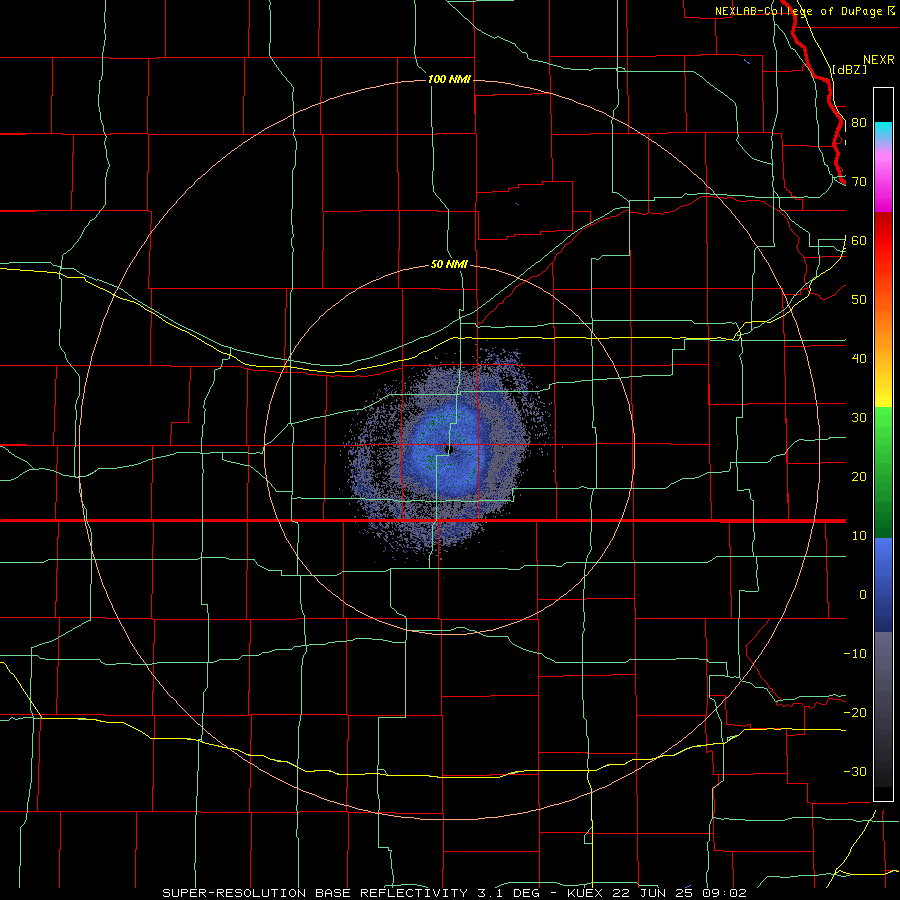
Task: Click the 80 value on the dBZ scale
Action: click(x=859, y=123)
